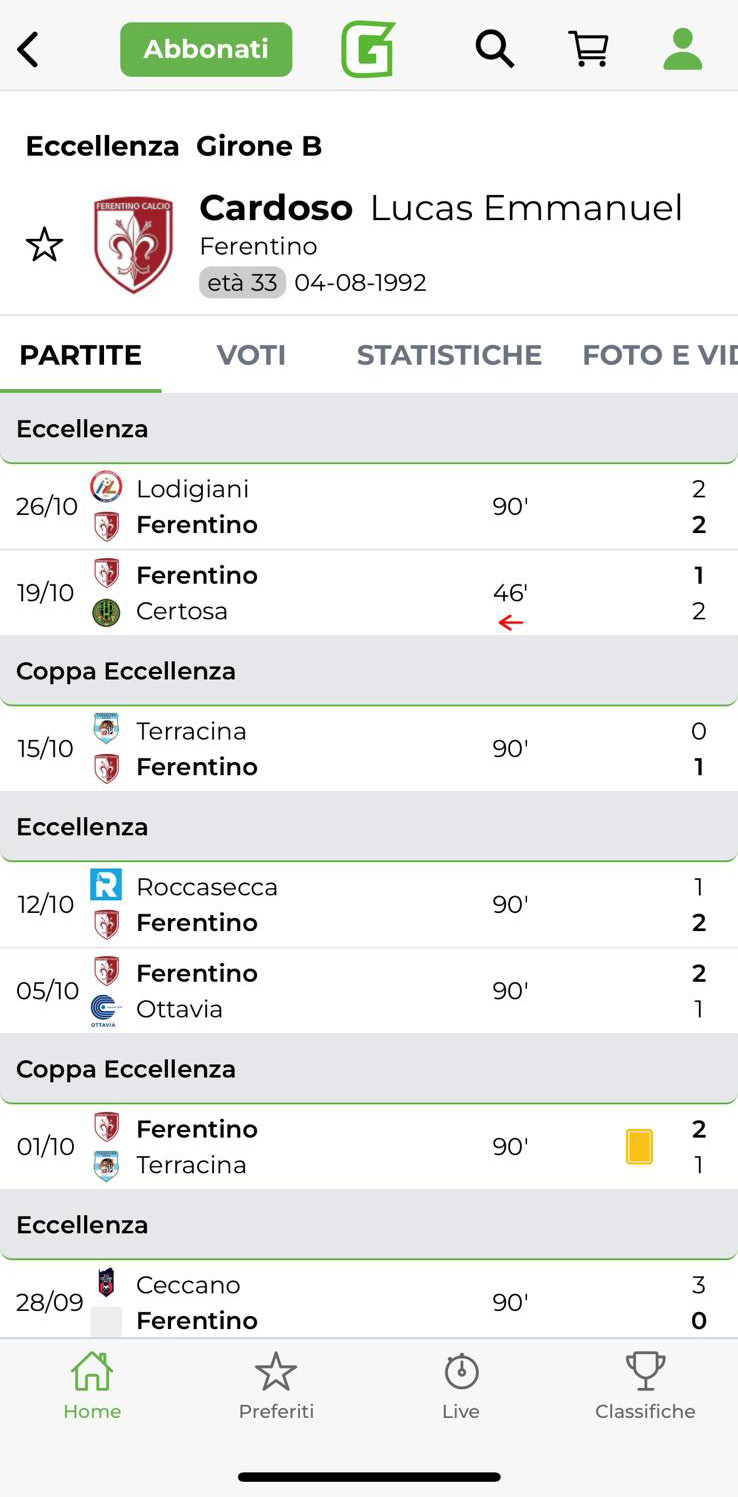Tap the yellow card on 01/10 match

(639, 1146)
